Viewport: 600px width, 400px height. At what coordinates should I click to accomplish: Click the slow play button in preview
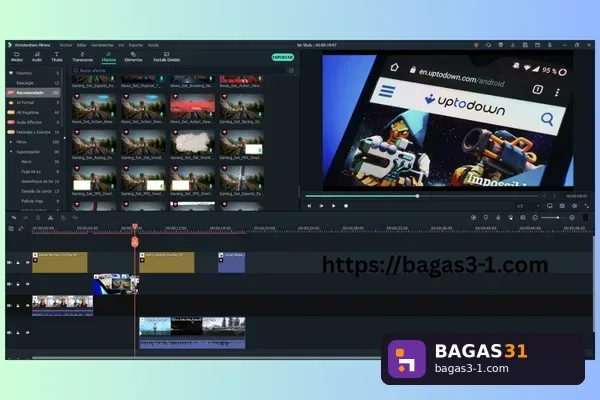click(321, 206)
